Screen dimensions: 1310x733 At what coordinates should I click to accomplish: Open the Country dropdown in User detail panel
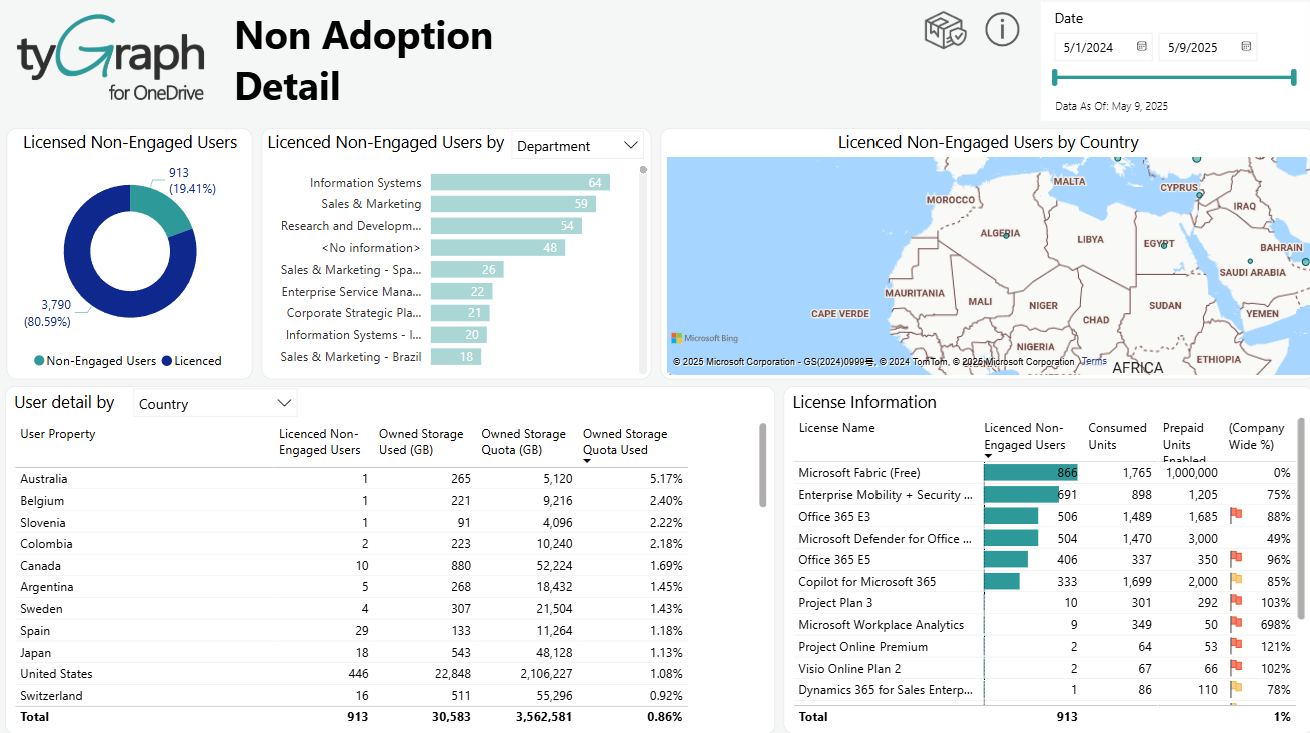tap(215, 403)
